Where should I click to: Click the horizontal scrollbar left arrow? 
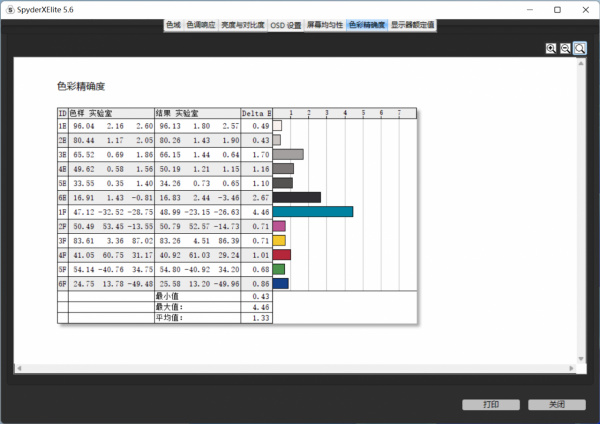click(x=18, y=369)
